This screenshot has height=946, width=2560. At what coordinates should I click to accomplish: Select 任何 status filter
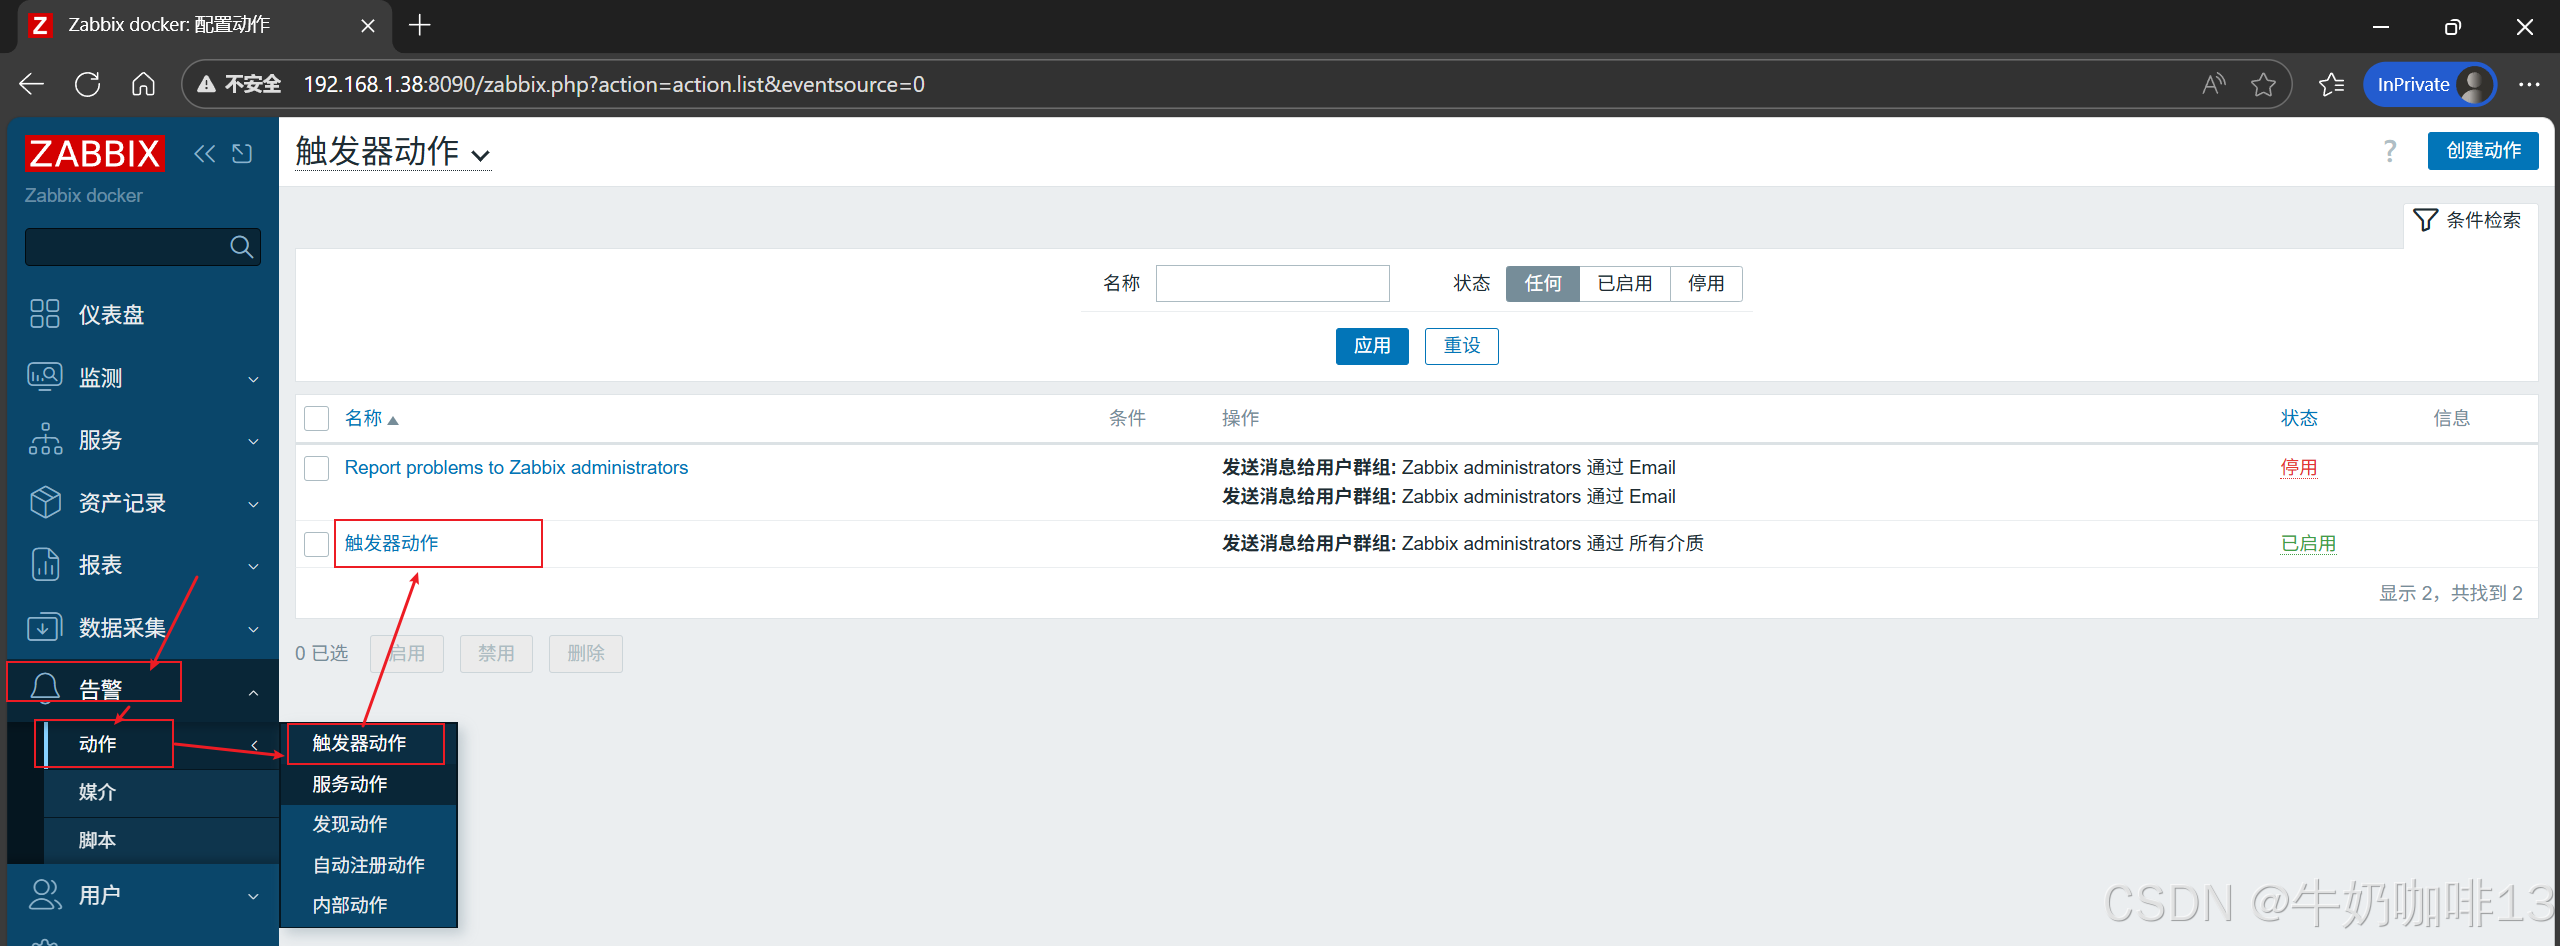pyautogui.click(x=1542, y=284)
